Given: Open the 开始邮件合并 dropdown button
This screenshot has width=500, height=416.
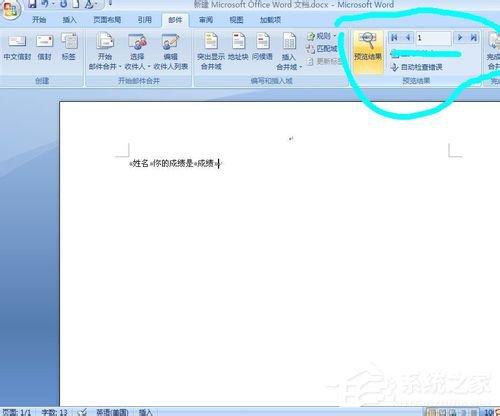Looking at the screenshot, I should 105,52.
